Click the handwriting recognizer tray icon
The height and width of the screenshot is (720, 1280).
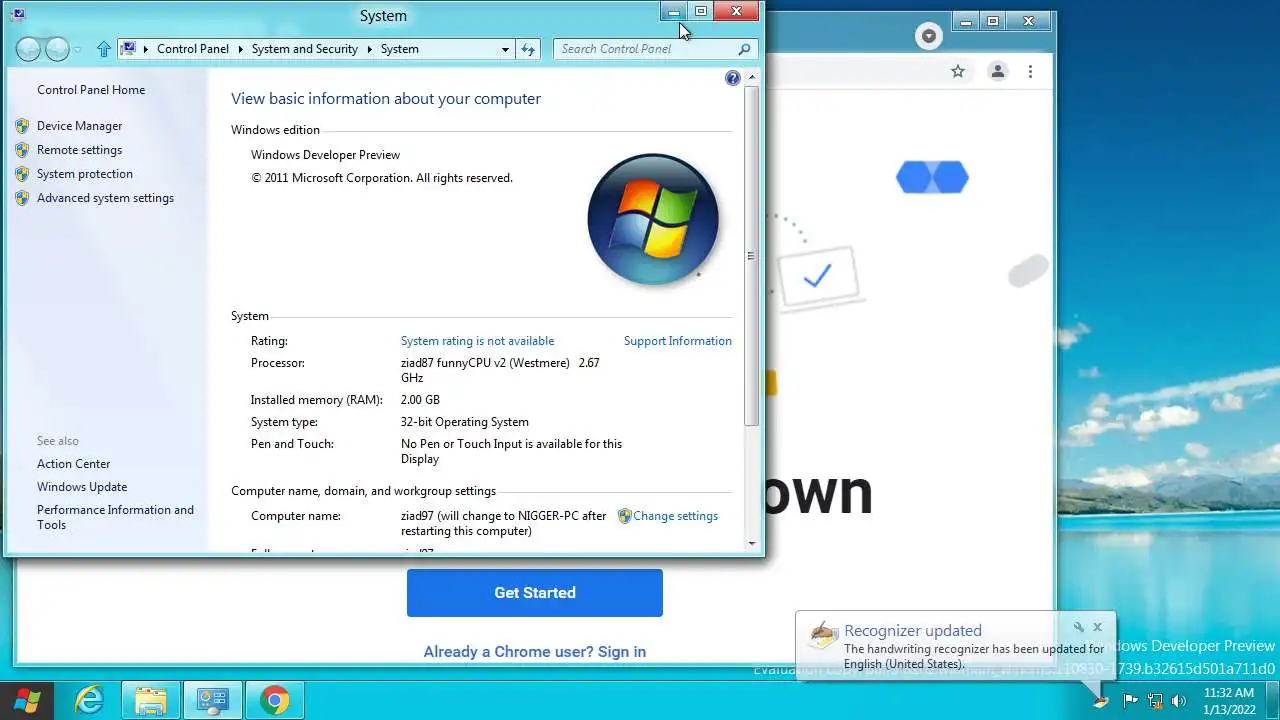(1100, 700)
